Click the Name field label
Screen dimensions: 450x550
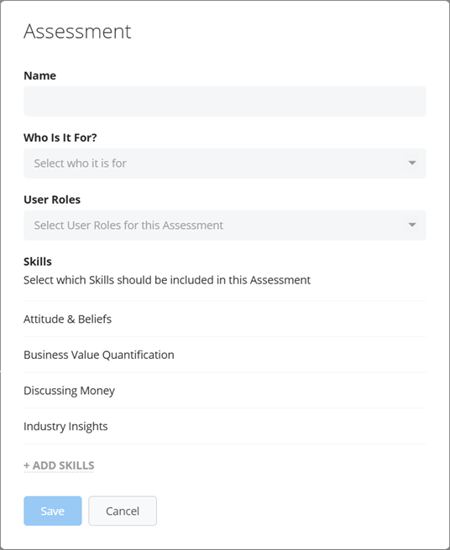pos(40,76)
